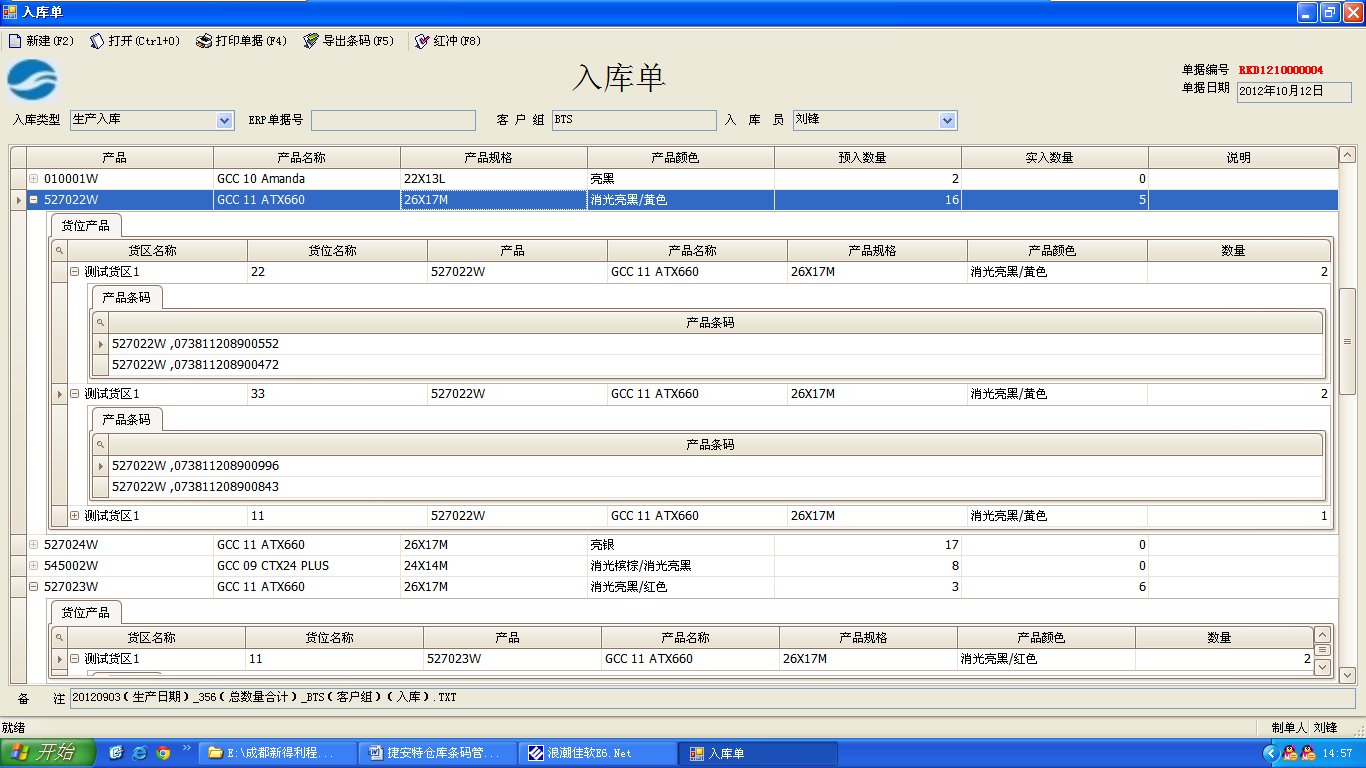1366x768 pixels.
Task: Expand the 527024W product row
Action: point(34,545)
